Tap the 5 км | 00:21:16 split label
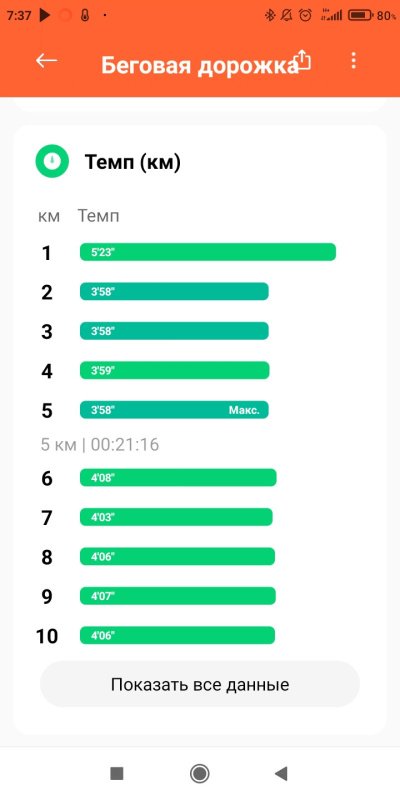The height and width of the screenshot is (800, 400). [100, 445]
